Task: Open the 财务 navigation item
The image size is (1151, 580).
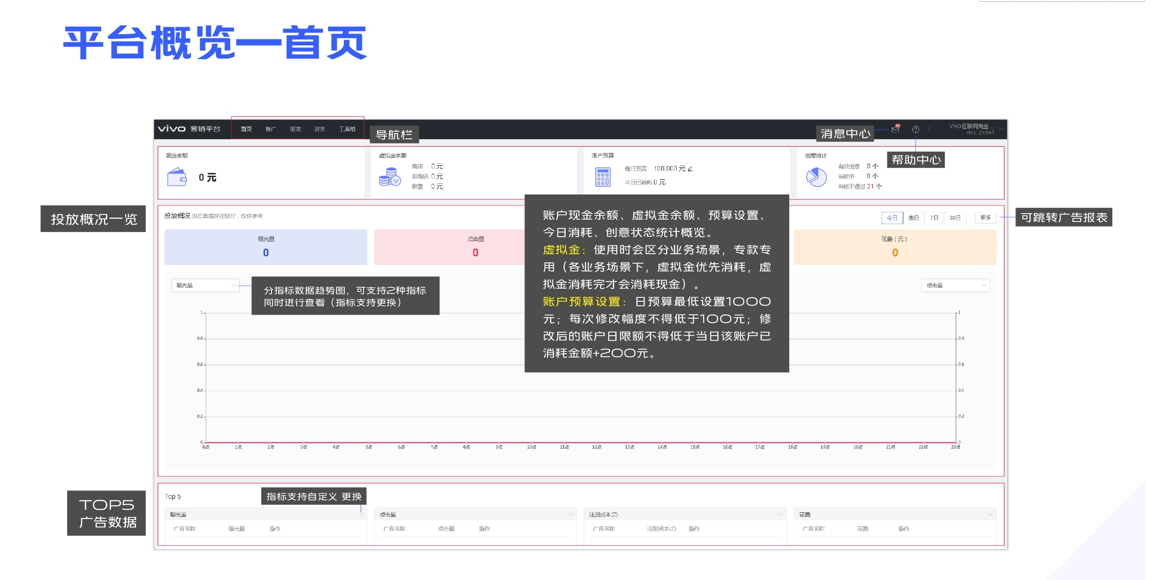Action: (x=321, y=130)
